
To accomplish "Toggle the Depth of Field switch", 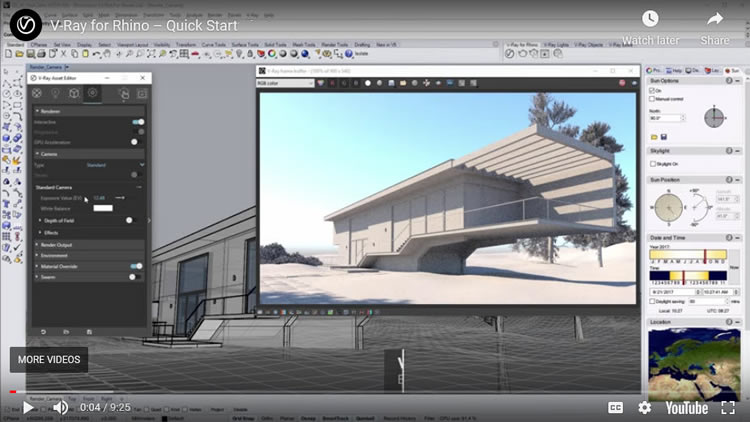I will click(132, 220).
